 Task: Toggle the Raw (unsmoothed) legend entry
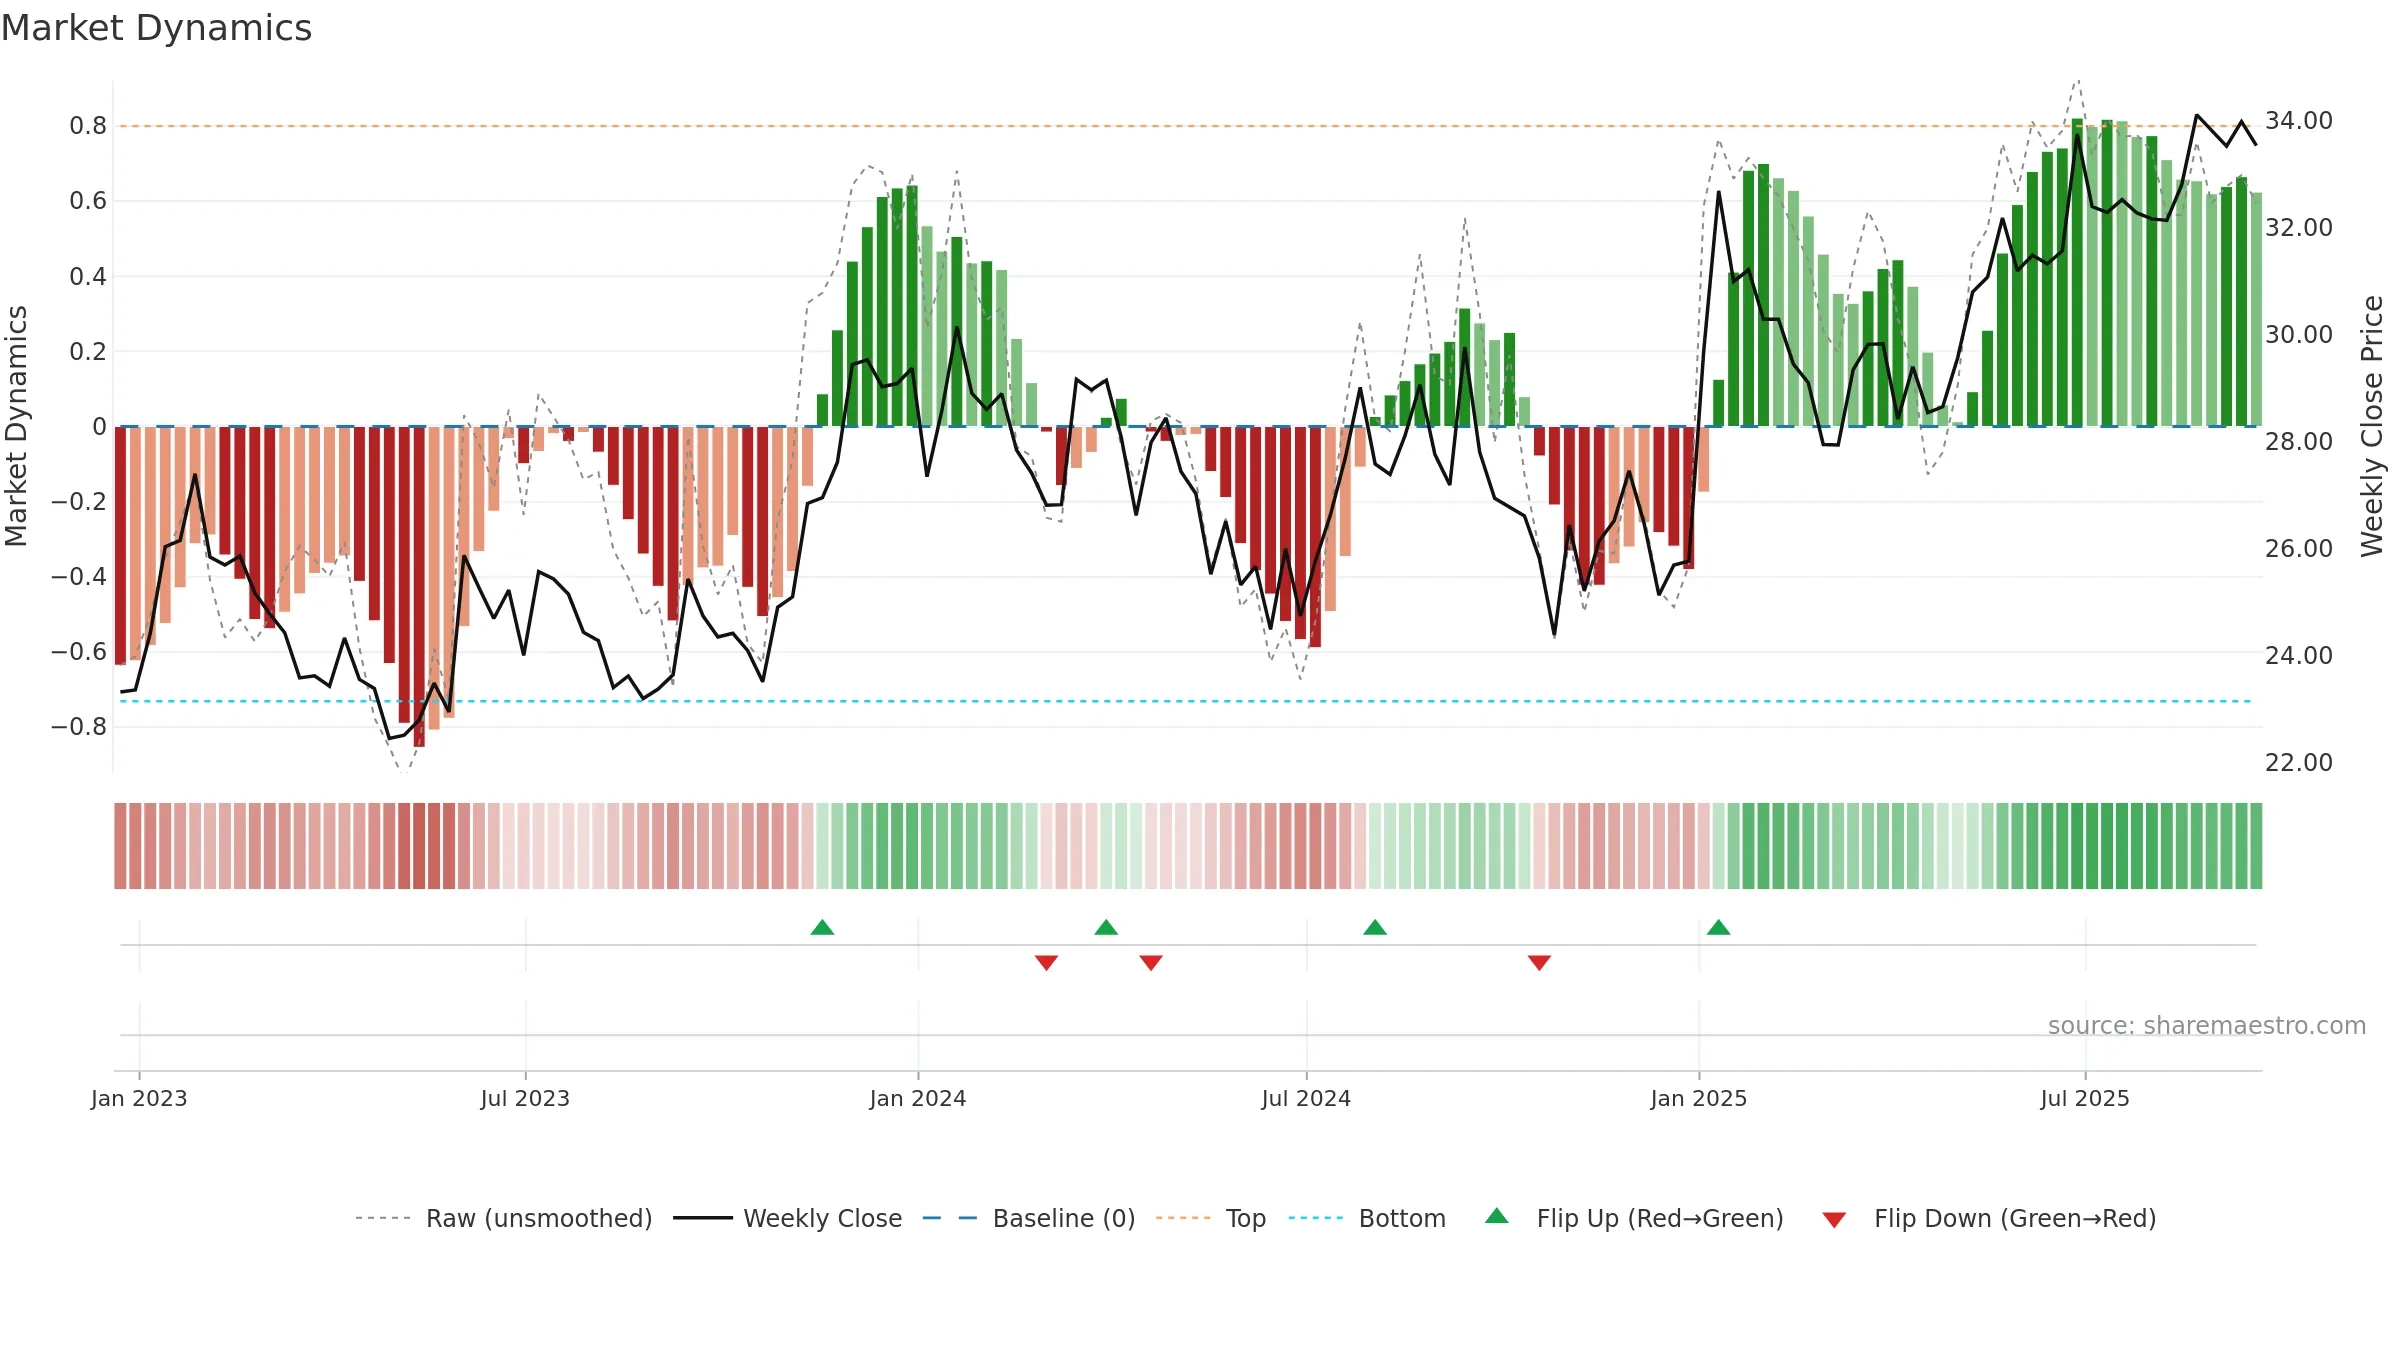[x=503, y=1218]
